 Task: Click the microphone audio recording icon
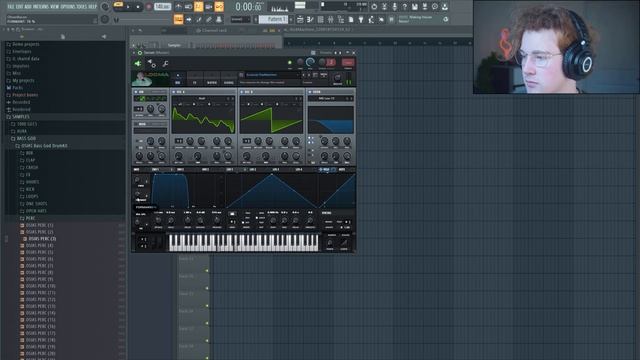(x=394, y=7)
